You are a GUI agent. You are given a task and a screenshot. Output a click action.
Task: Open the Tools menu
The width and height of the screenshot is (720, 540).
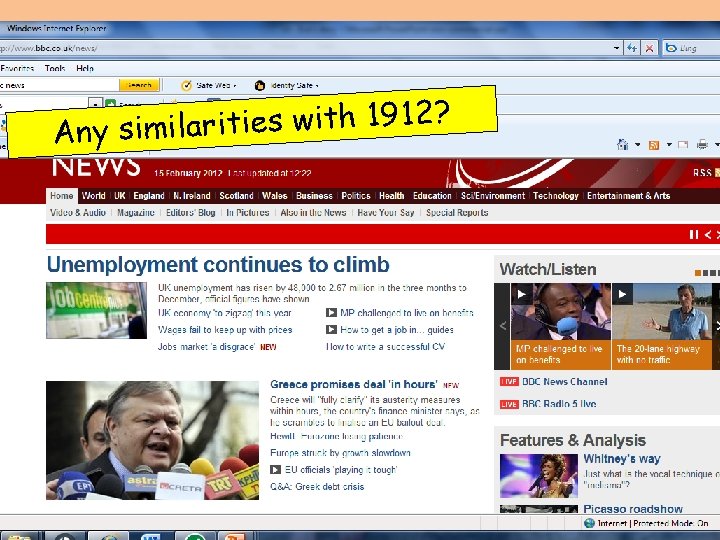coord(55,68)
